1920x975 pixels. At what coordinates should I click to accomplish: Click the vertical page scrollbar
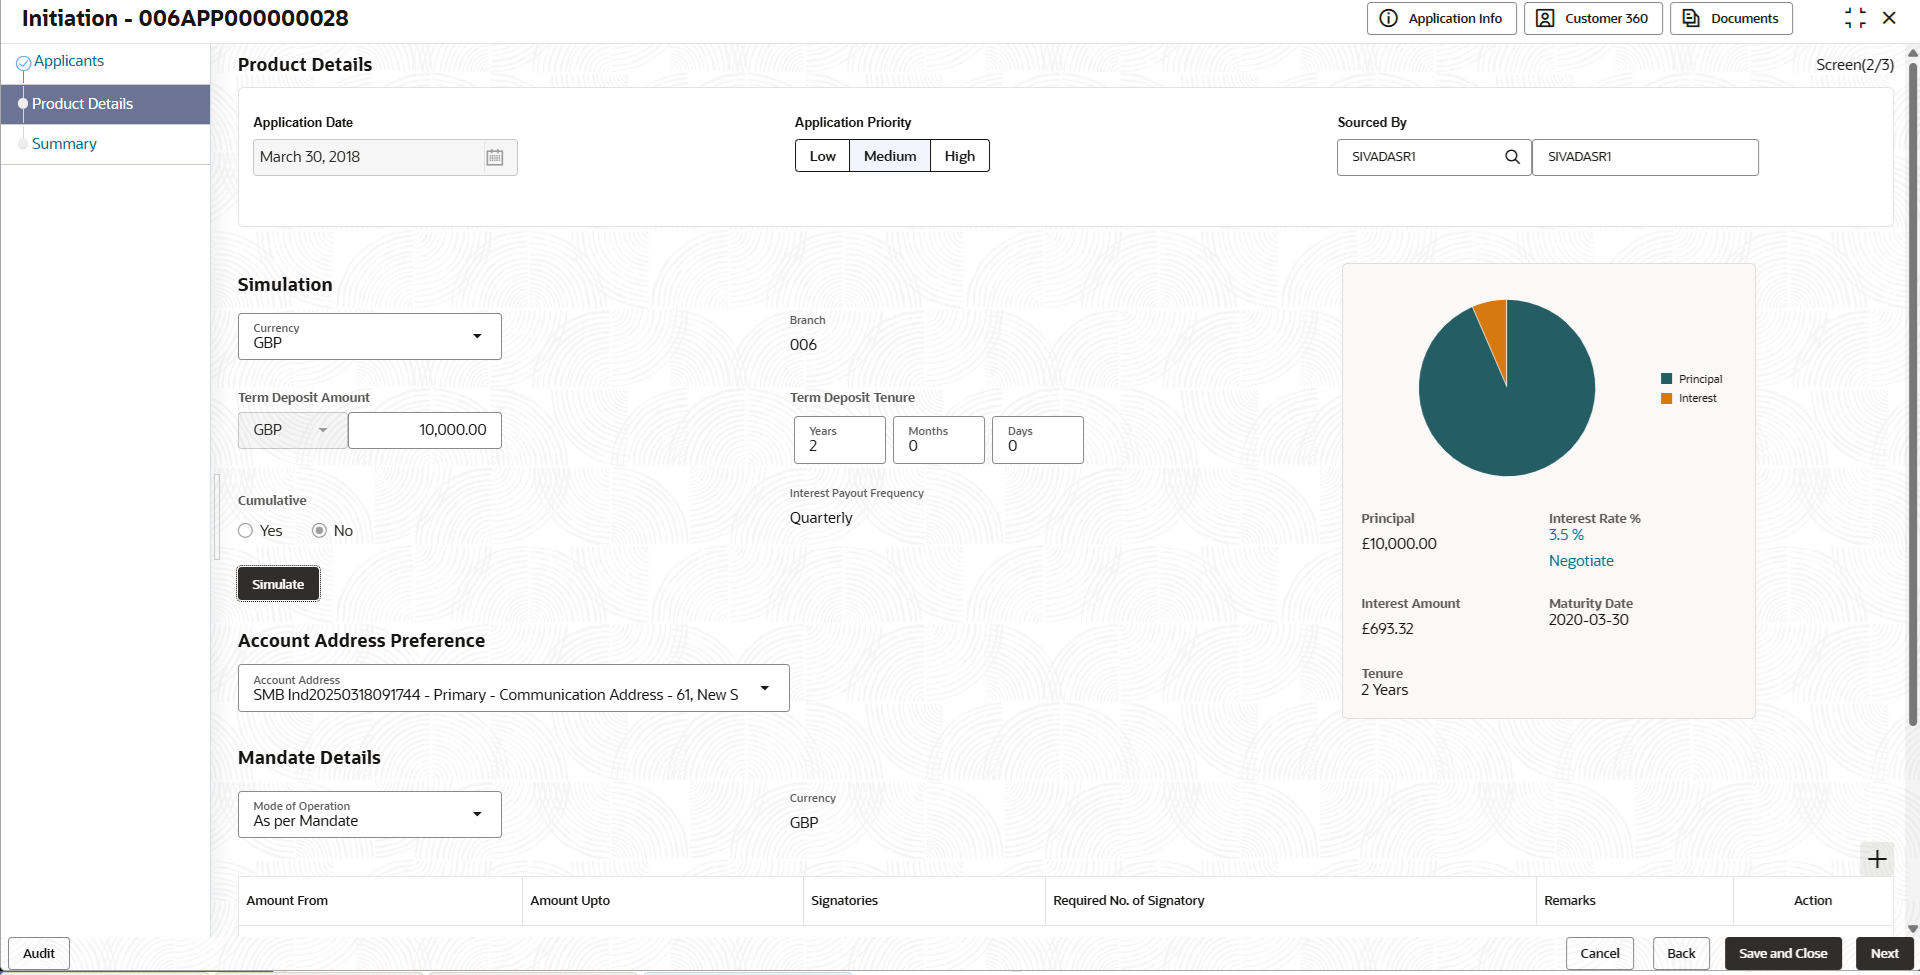coord(1912,395)
